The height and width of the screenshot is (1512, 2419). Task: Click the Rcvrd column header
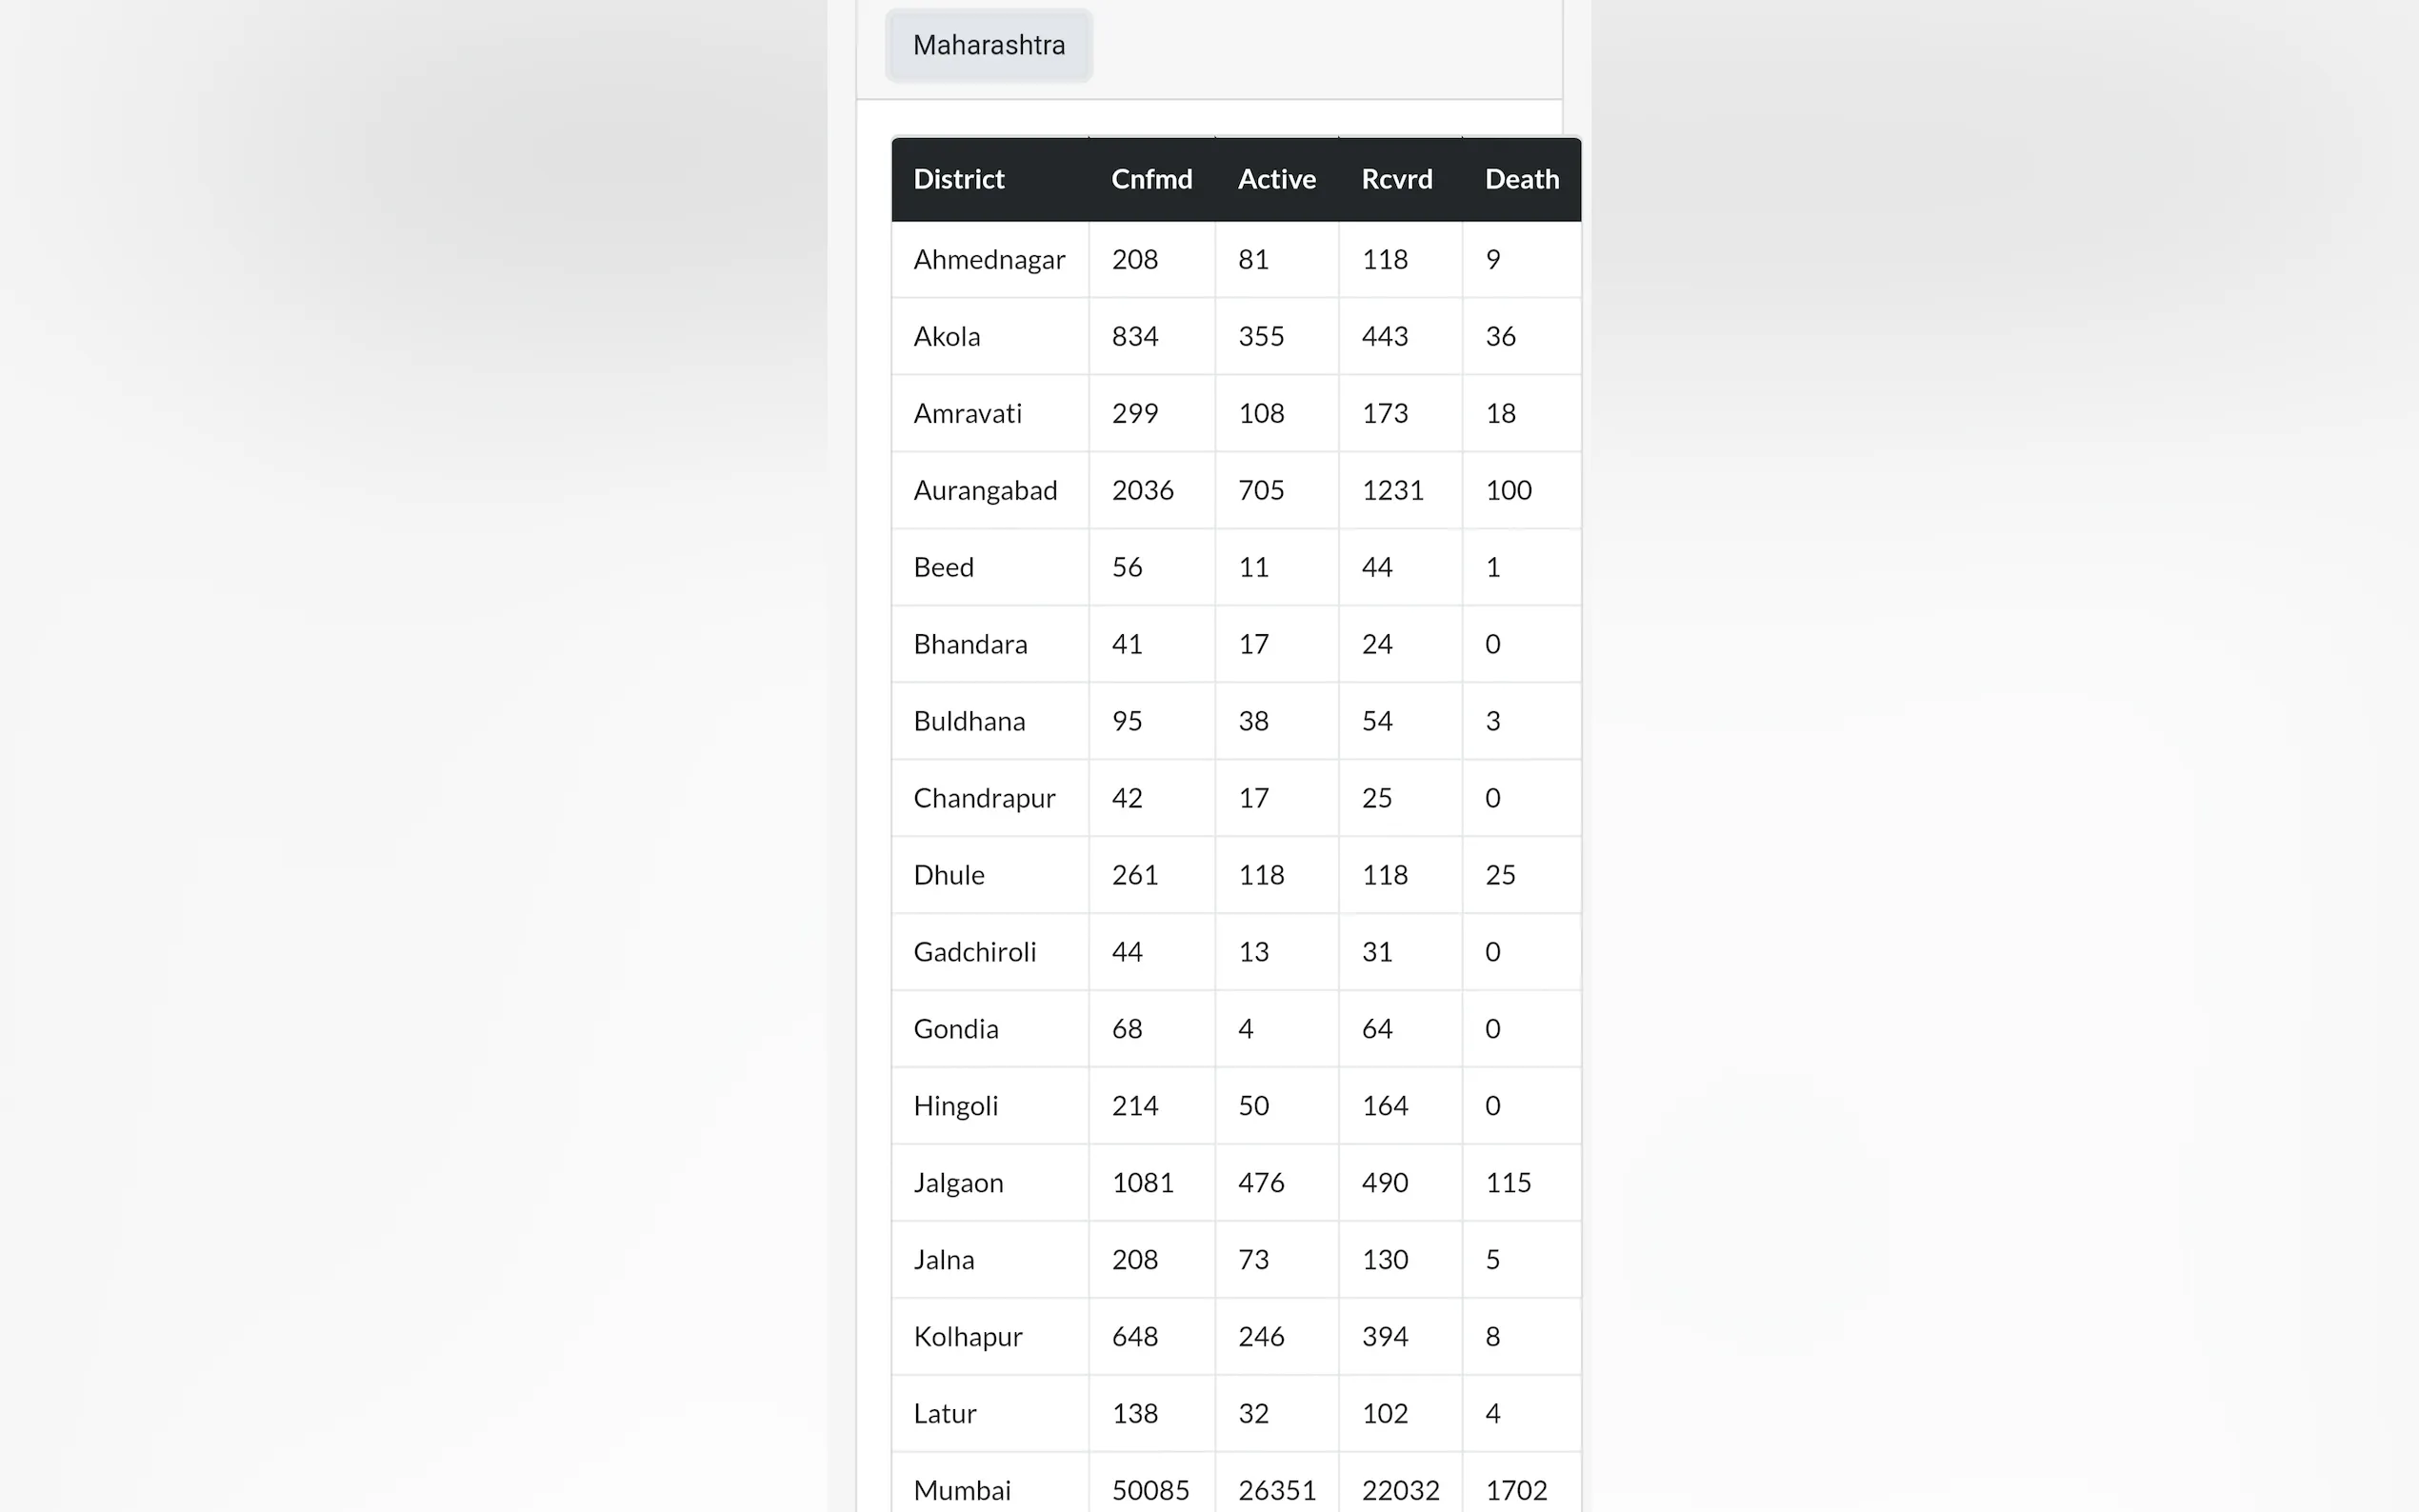pos(1397,180)
